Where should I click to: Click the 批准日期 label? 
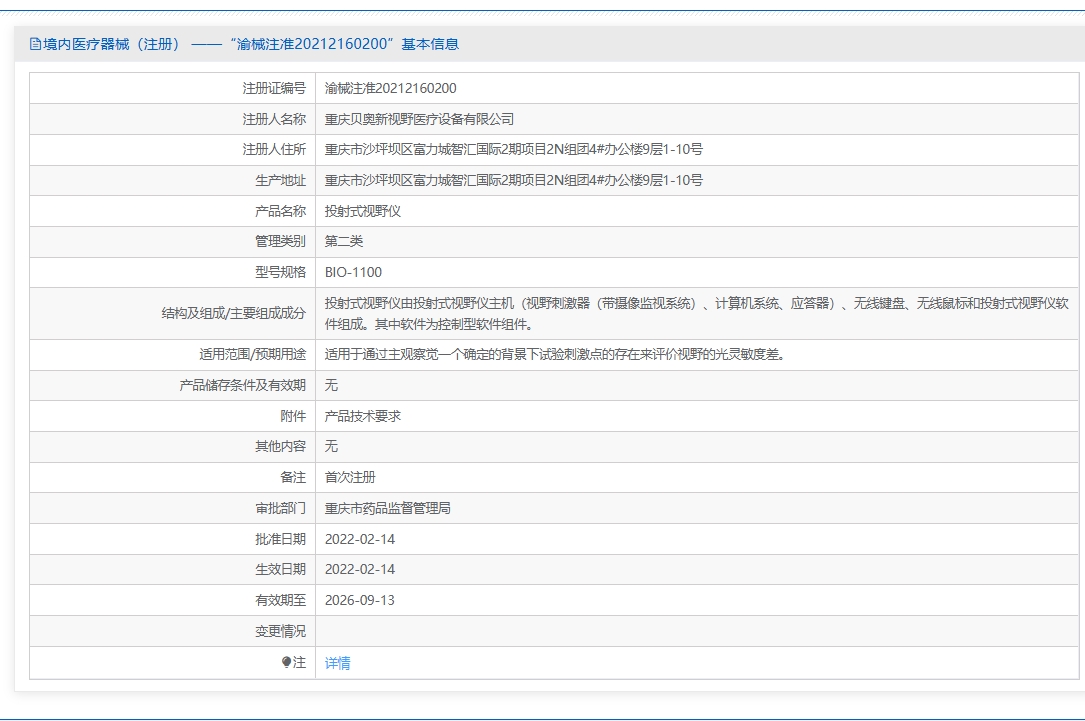[280, 539]
